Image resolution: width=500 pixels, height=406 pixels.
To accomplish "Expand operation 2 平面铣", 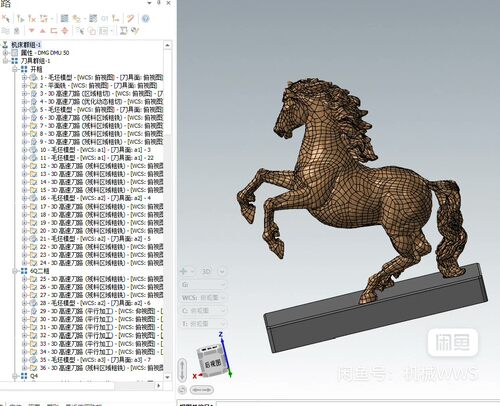I will (x=24, y=85).
